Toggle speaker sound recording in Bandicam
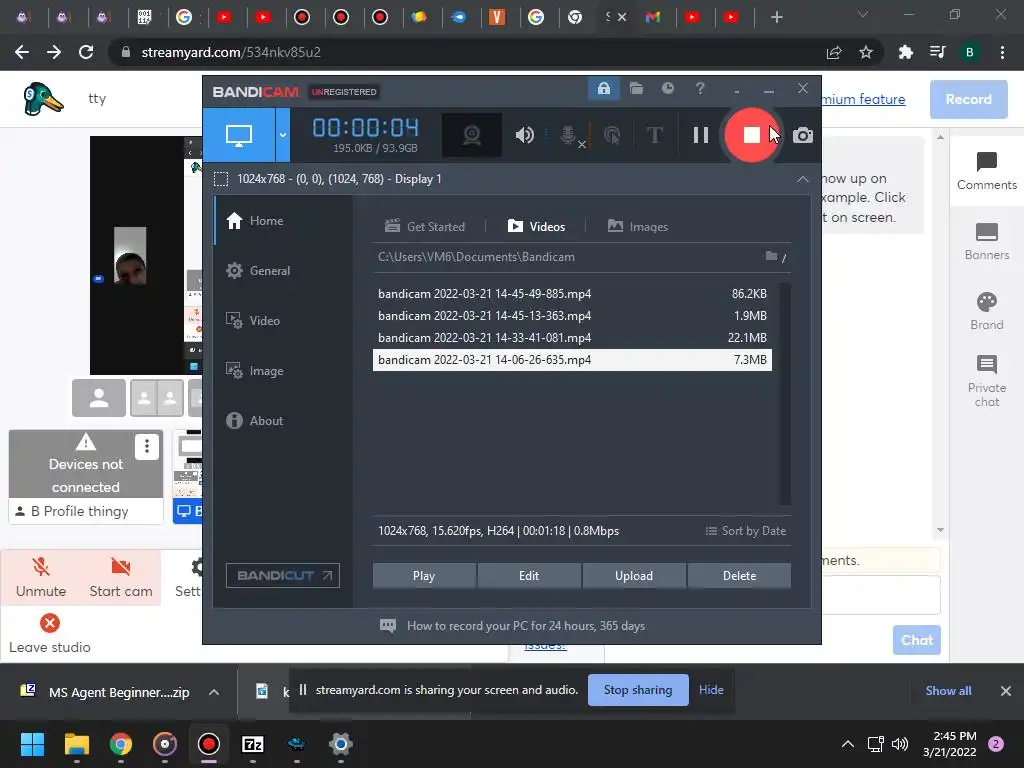The height and width of the screenshot is (768, 1024). (x=524, y=135)
